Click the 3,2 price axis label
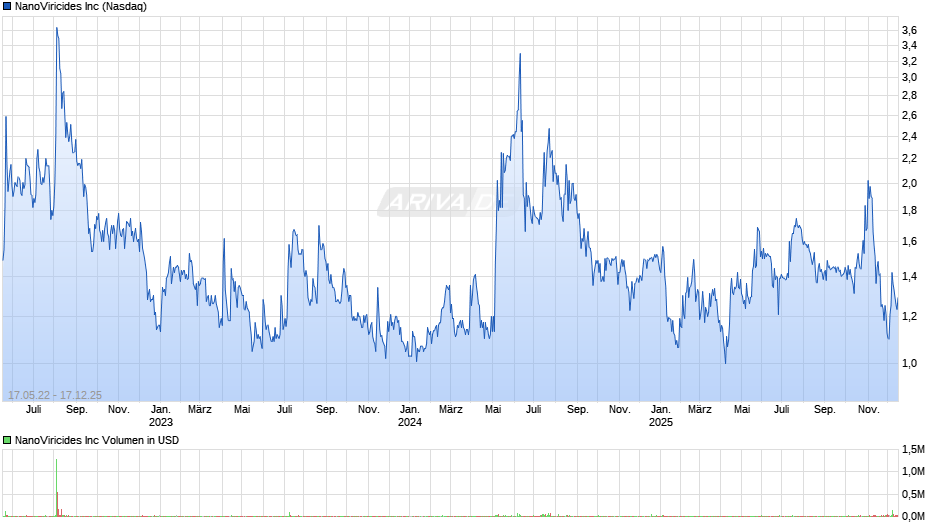The width and height of the screenshot is (940, 526). point(909,61)
